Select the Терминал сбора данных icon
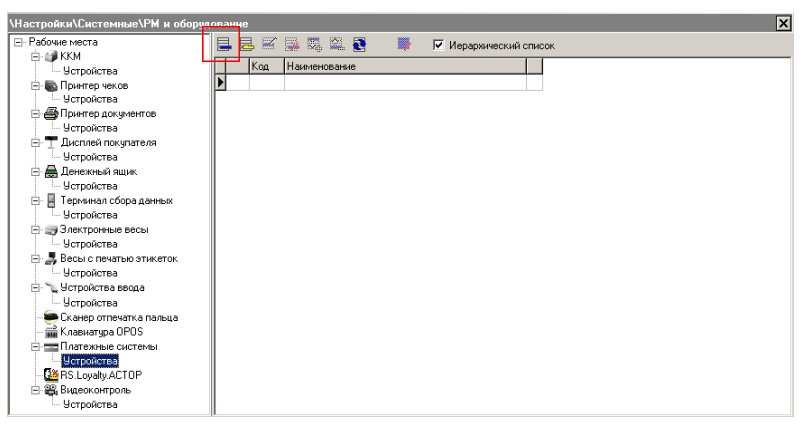808x431 pixels. point(51,201)
